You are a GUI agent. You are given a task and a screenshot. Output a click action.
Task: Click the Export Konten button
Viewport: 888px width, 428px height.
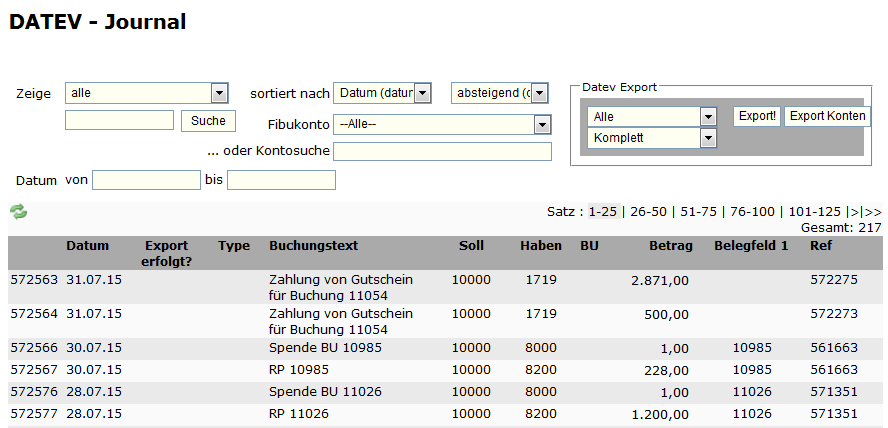coord(827,116)
